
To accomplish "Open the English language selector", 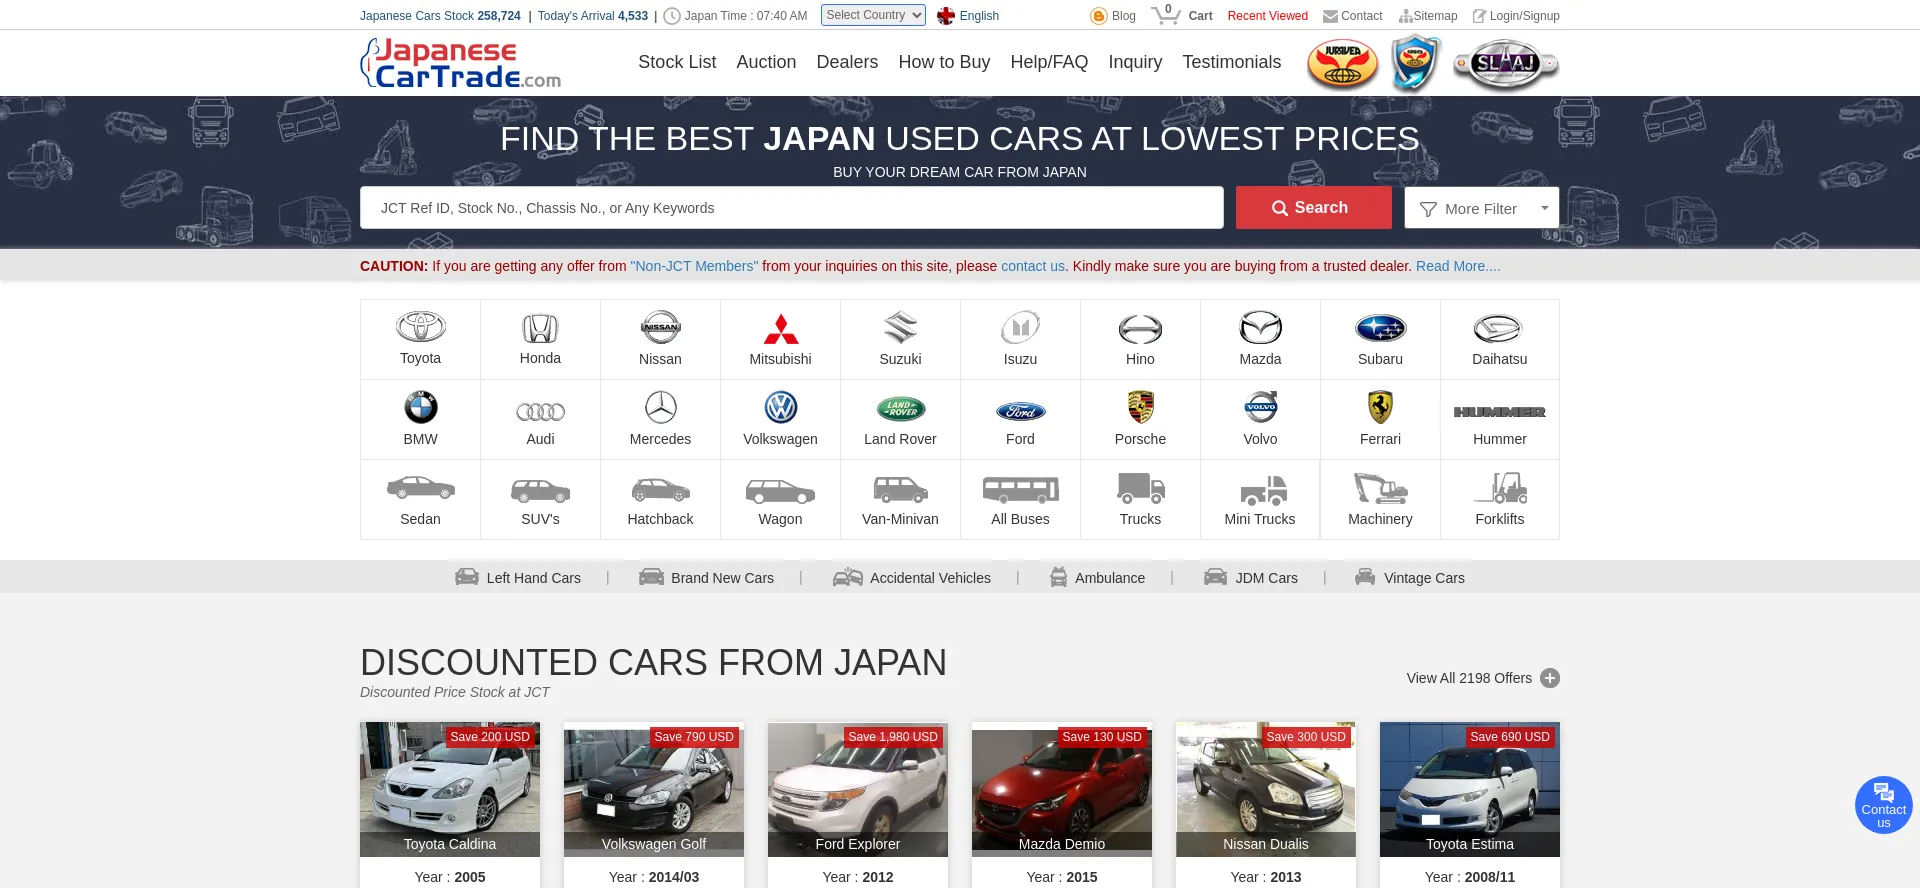I will click(968, 16).
